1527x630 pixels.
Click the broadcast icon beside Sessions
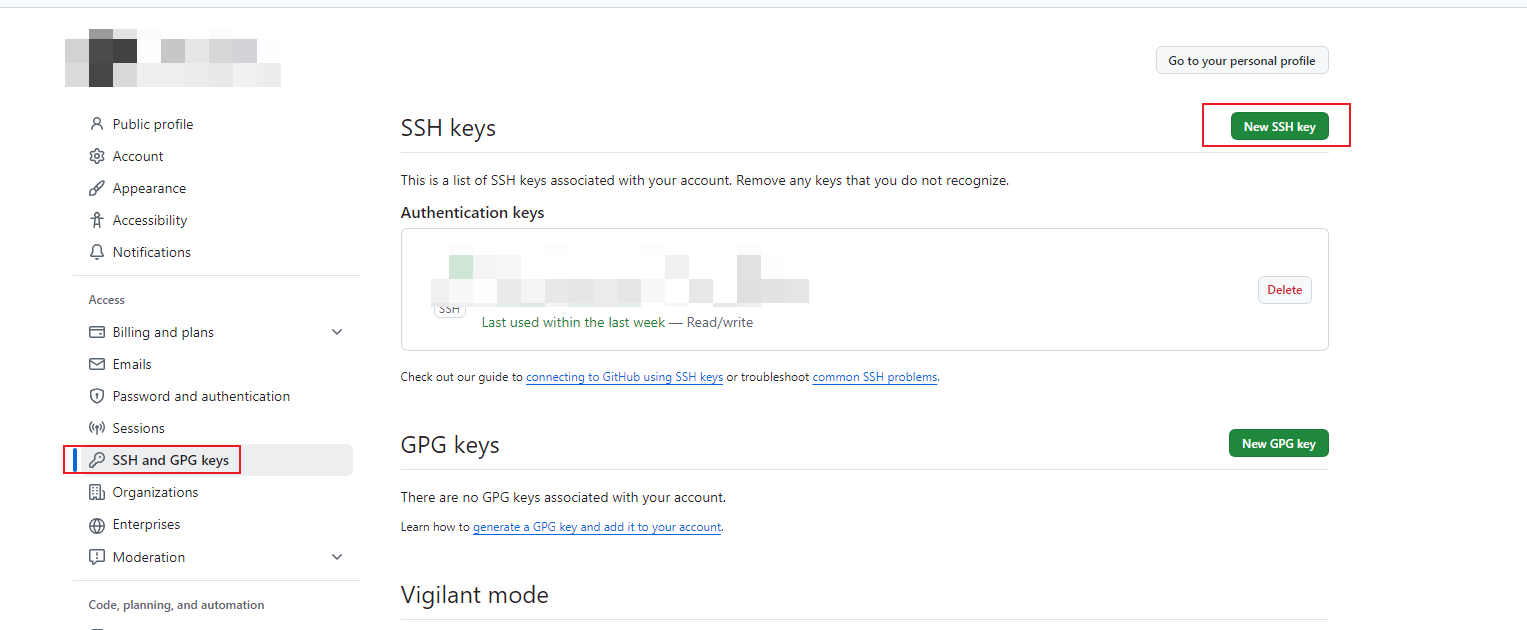tap(97, 428)
